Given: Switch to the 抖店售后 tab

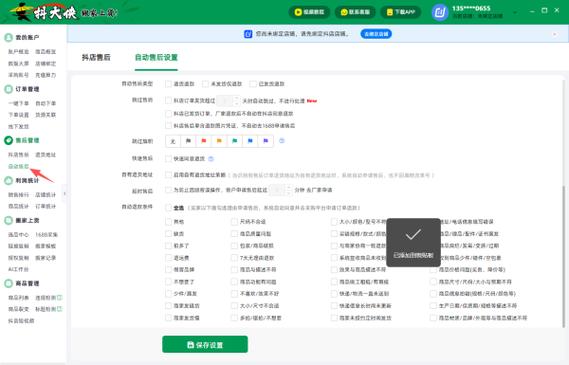Looking at the screenshot, I should (96, 57).
